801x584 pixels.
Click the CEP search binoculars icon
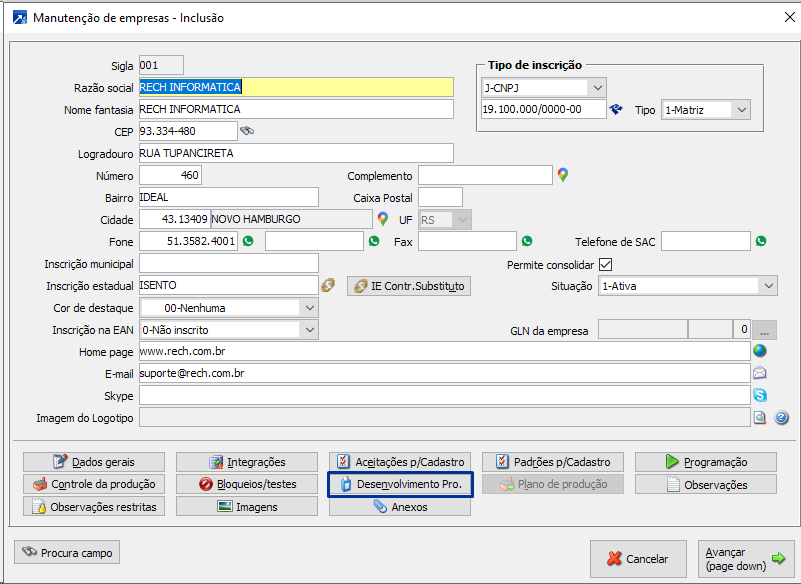[x=247, y=131]
